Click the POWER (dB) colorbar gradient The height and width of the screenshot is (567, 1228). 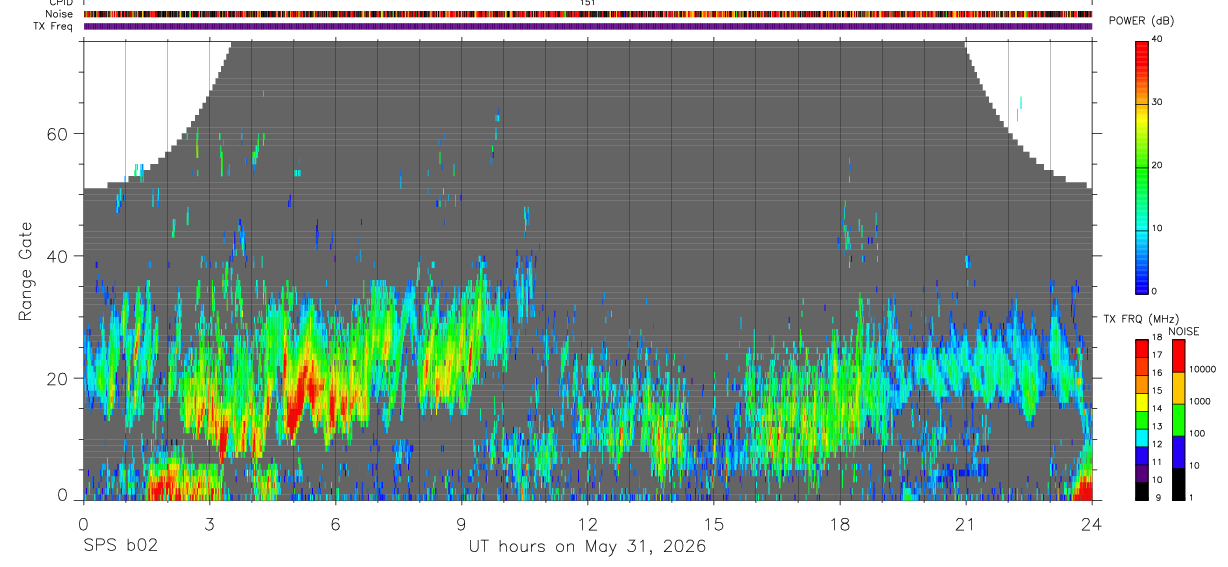coord(1142,166)
